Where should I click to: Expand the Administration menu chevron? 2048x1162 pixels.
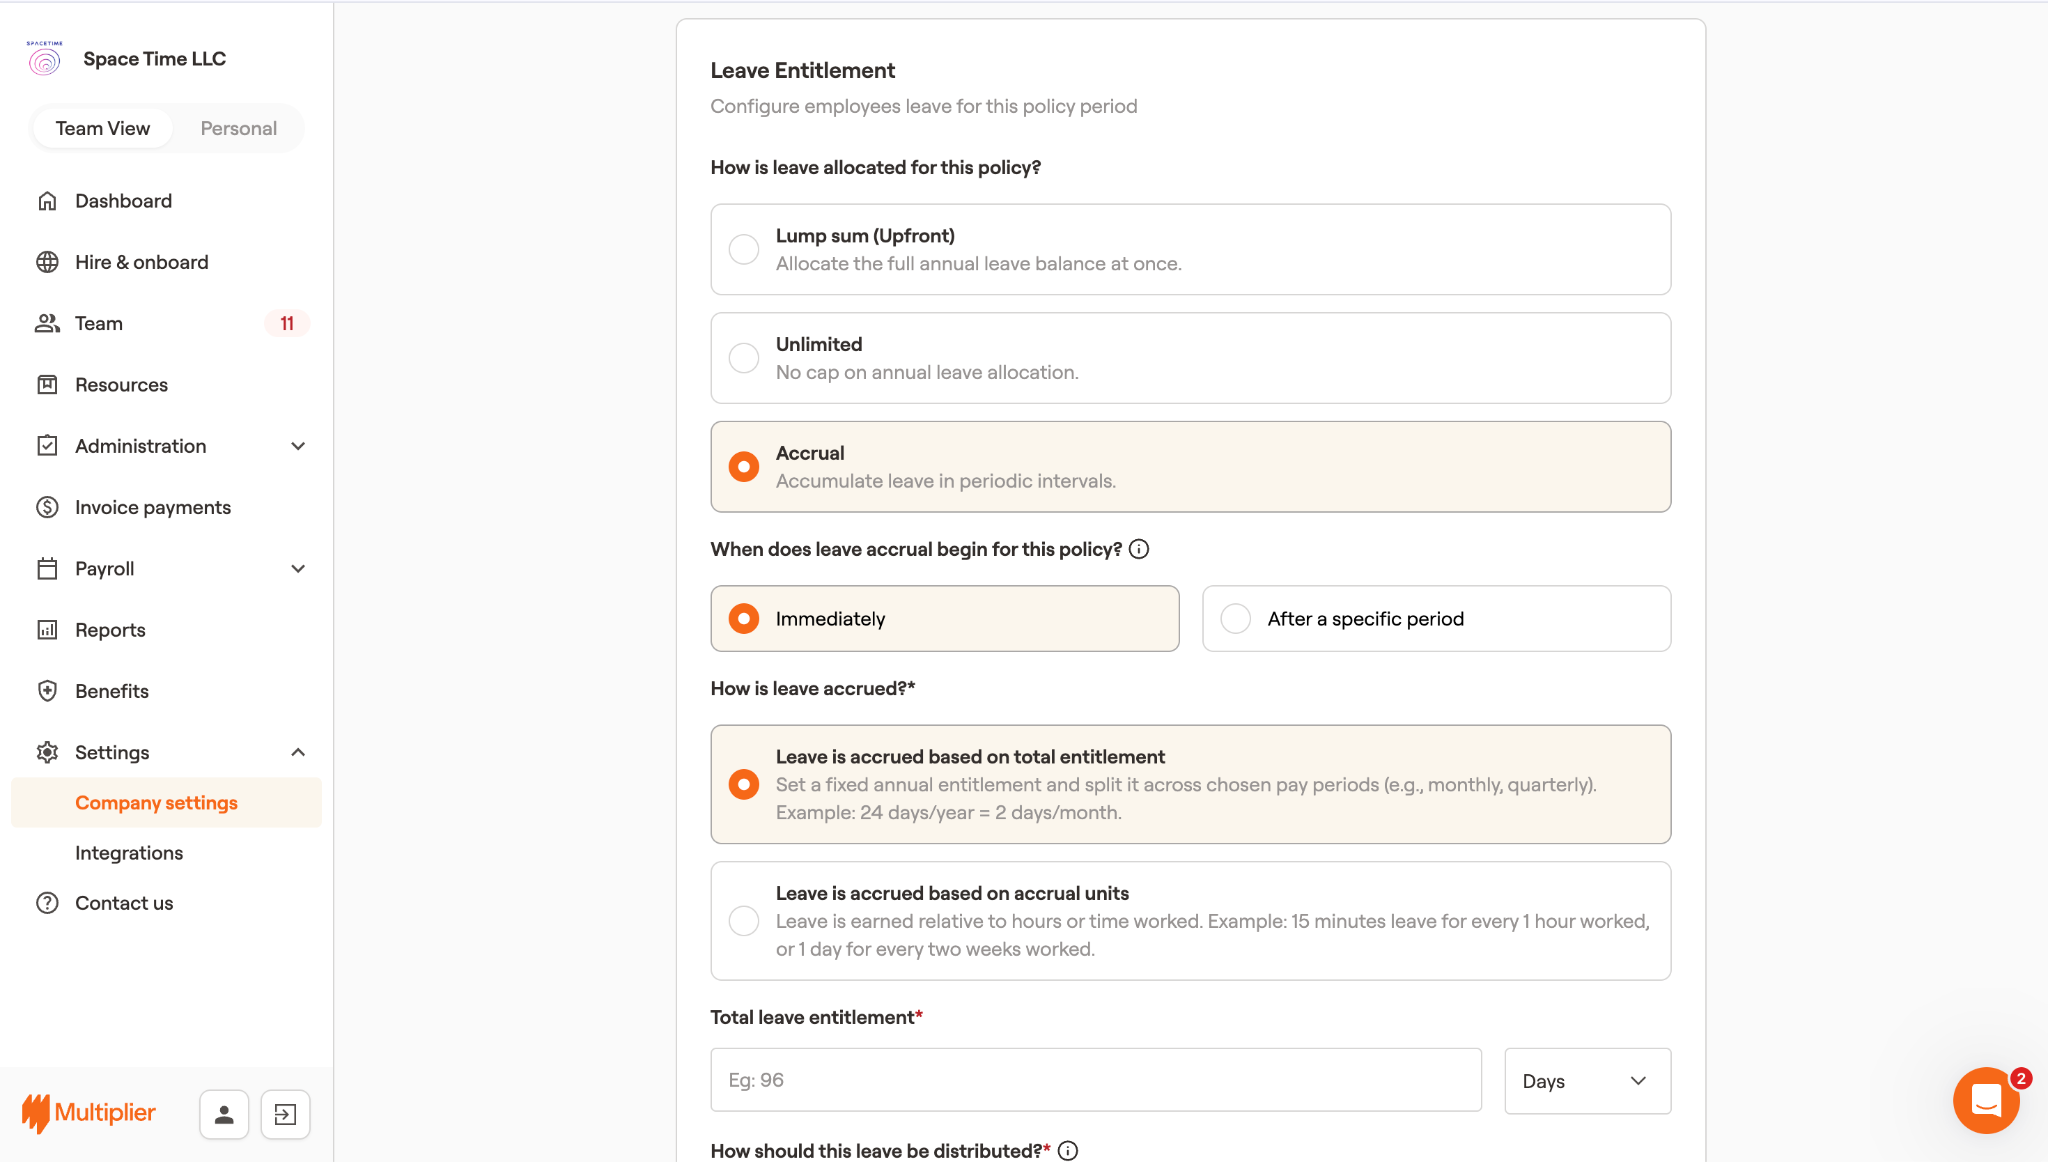(298, 446)
